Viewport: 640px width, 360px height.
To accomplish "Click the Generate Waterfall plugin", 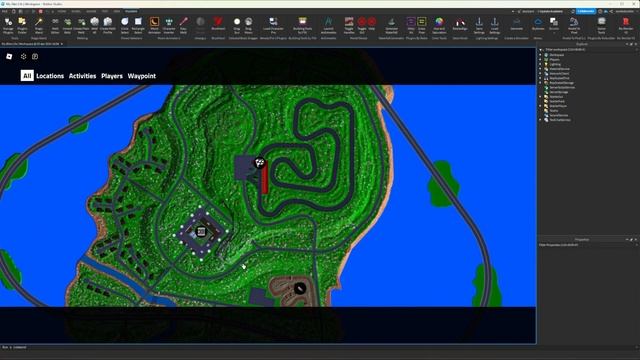I will coord(391,25).
